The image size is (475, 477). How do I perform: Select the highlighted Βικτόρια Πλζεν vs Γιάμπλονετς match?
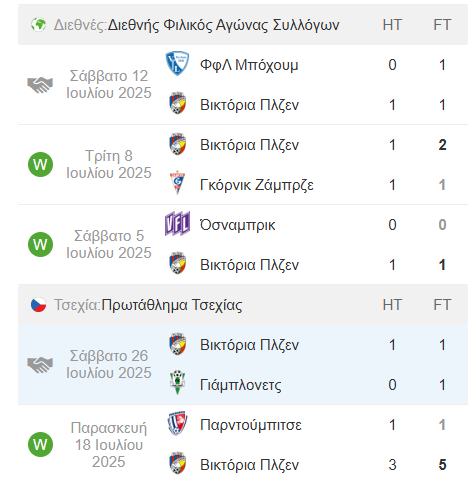point(243,365)
